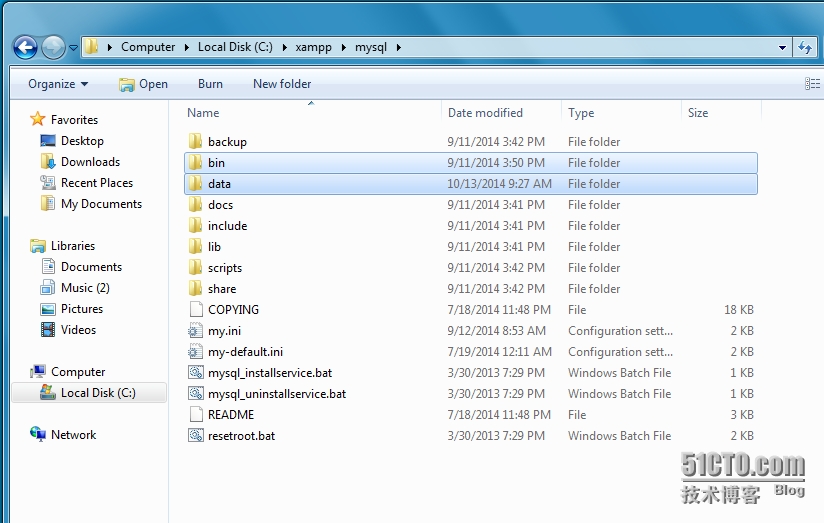Select Local Disk (C:) in navigation pane
Image resolution: width=824 pixels, height=523 pixels.
point(88,393)
